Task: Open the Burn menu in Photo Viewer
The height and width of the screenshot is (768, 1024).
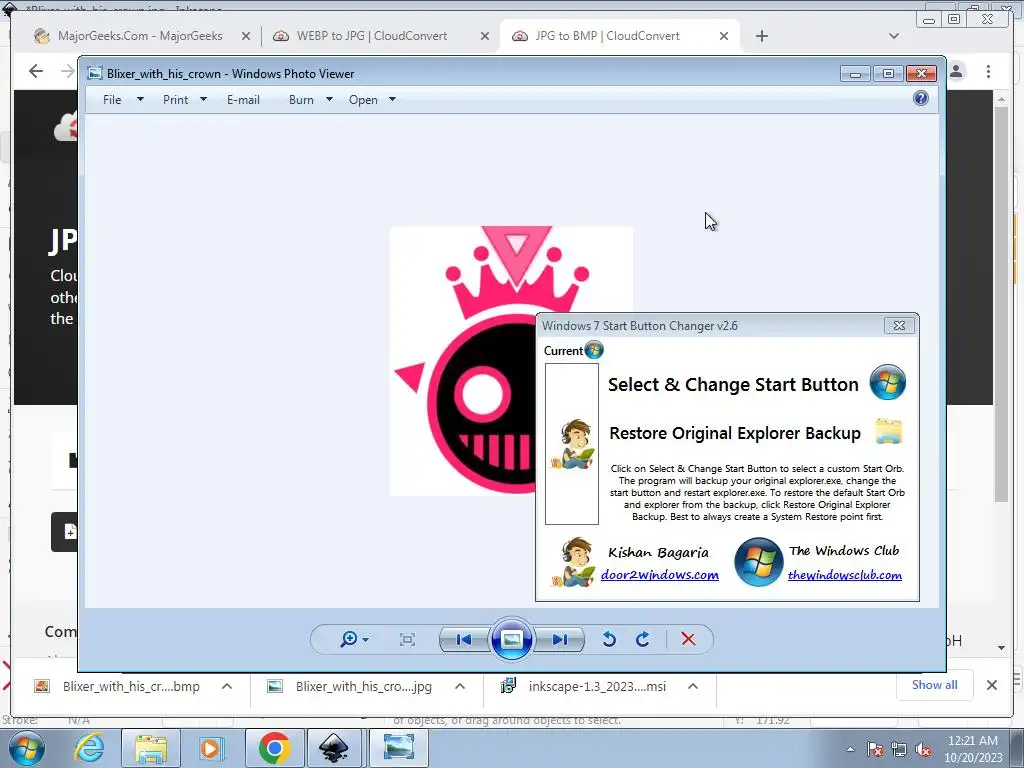Action: point(301,100)
